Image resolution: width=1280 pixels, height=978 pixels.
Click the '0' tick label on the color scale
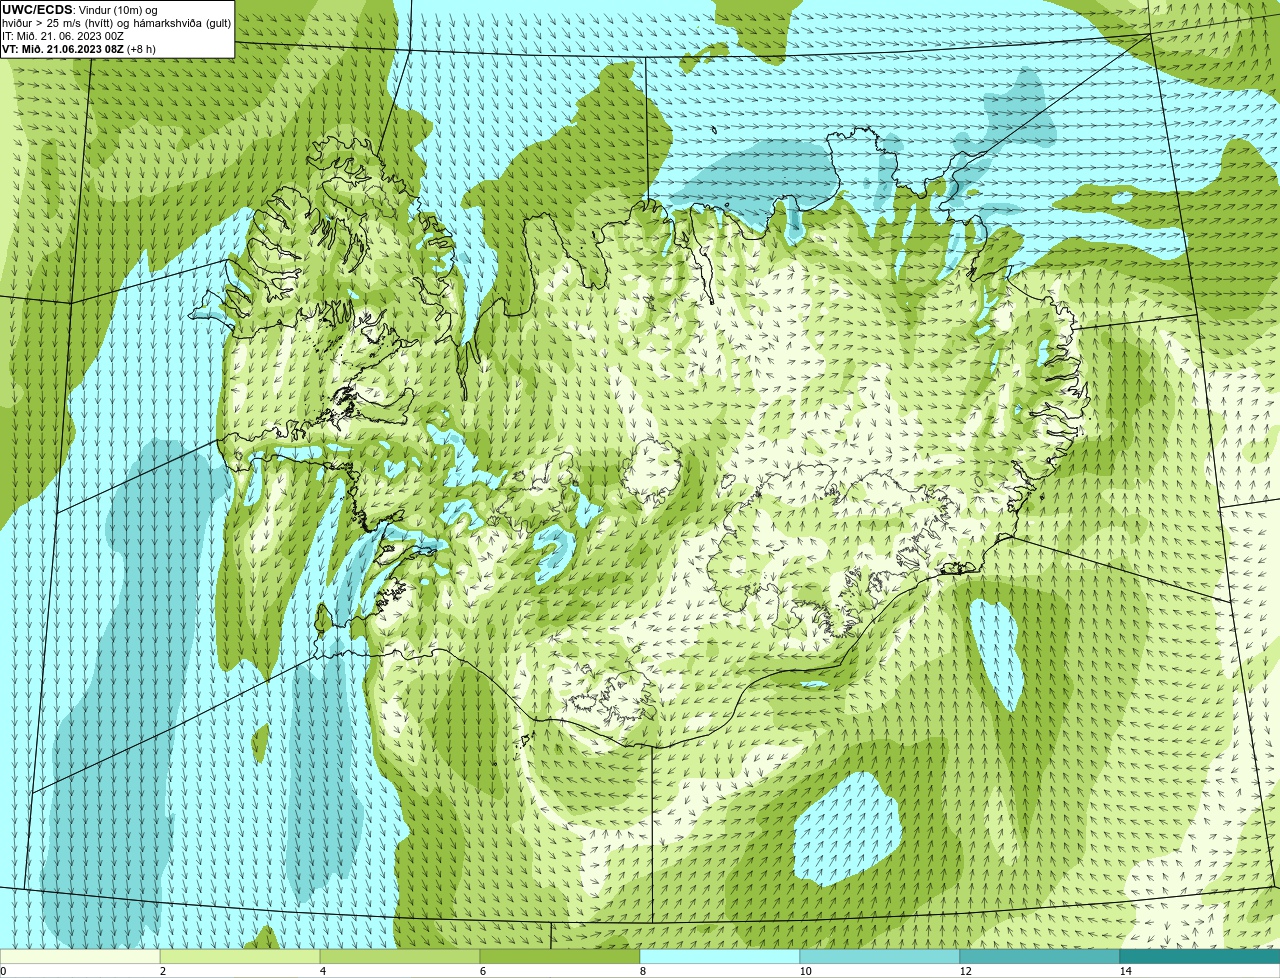[3, 971]
